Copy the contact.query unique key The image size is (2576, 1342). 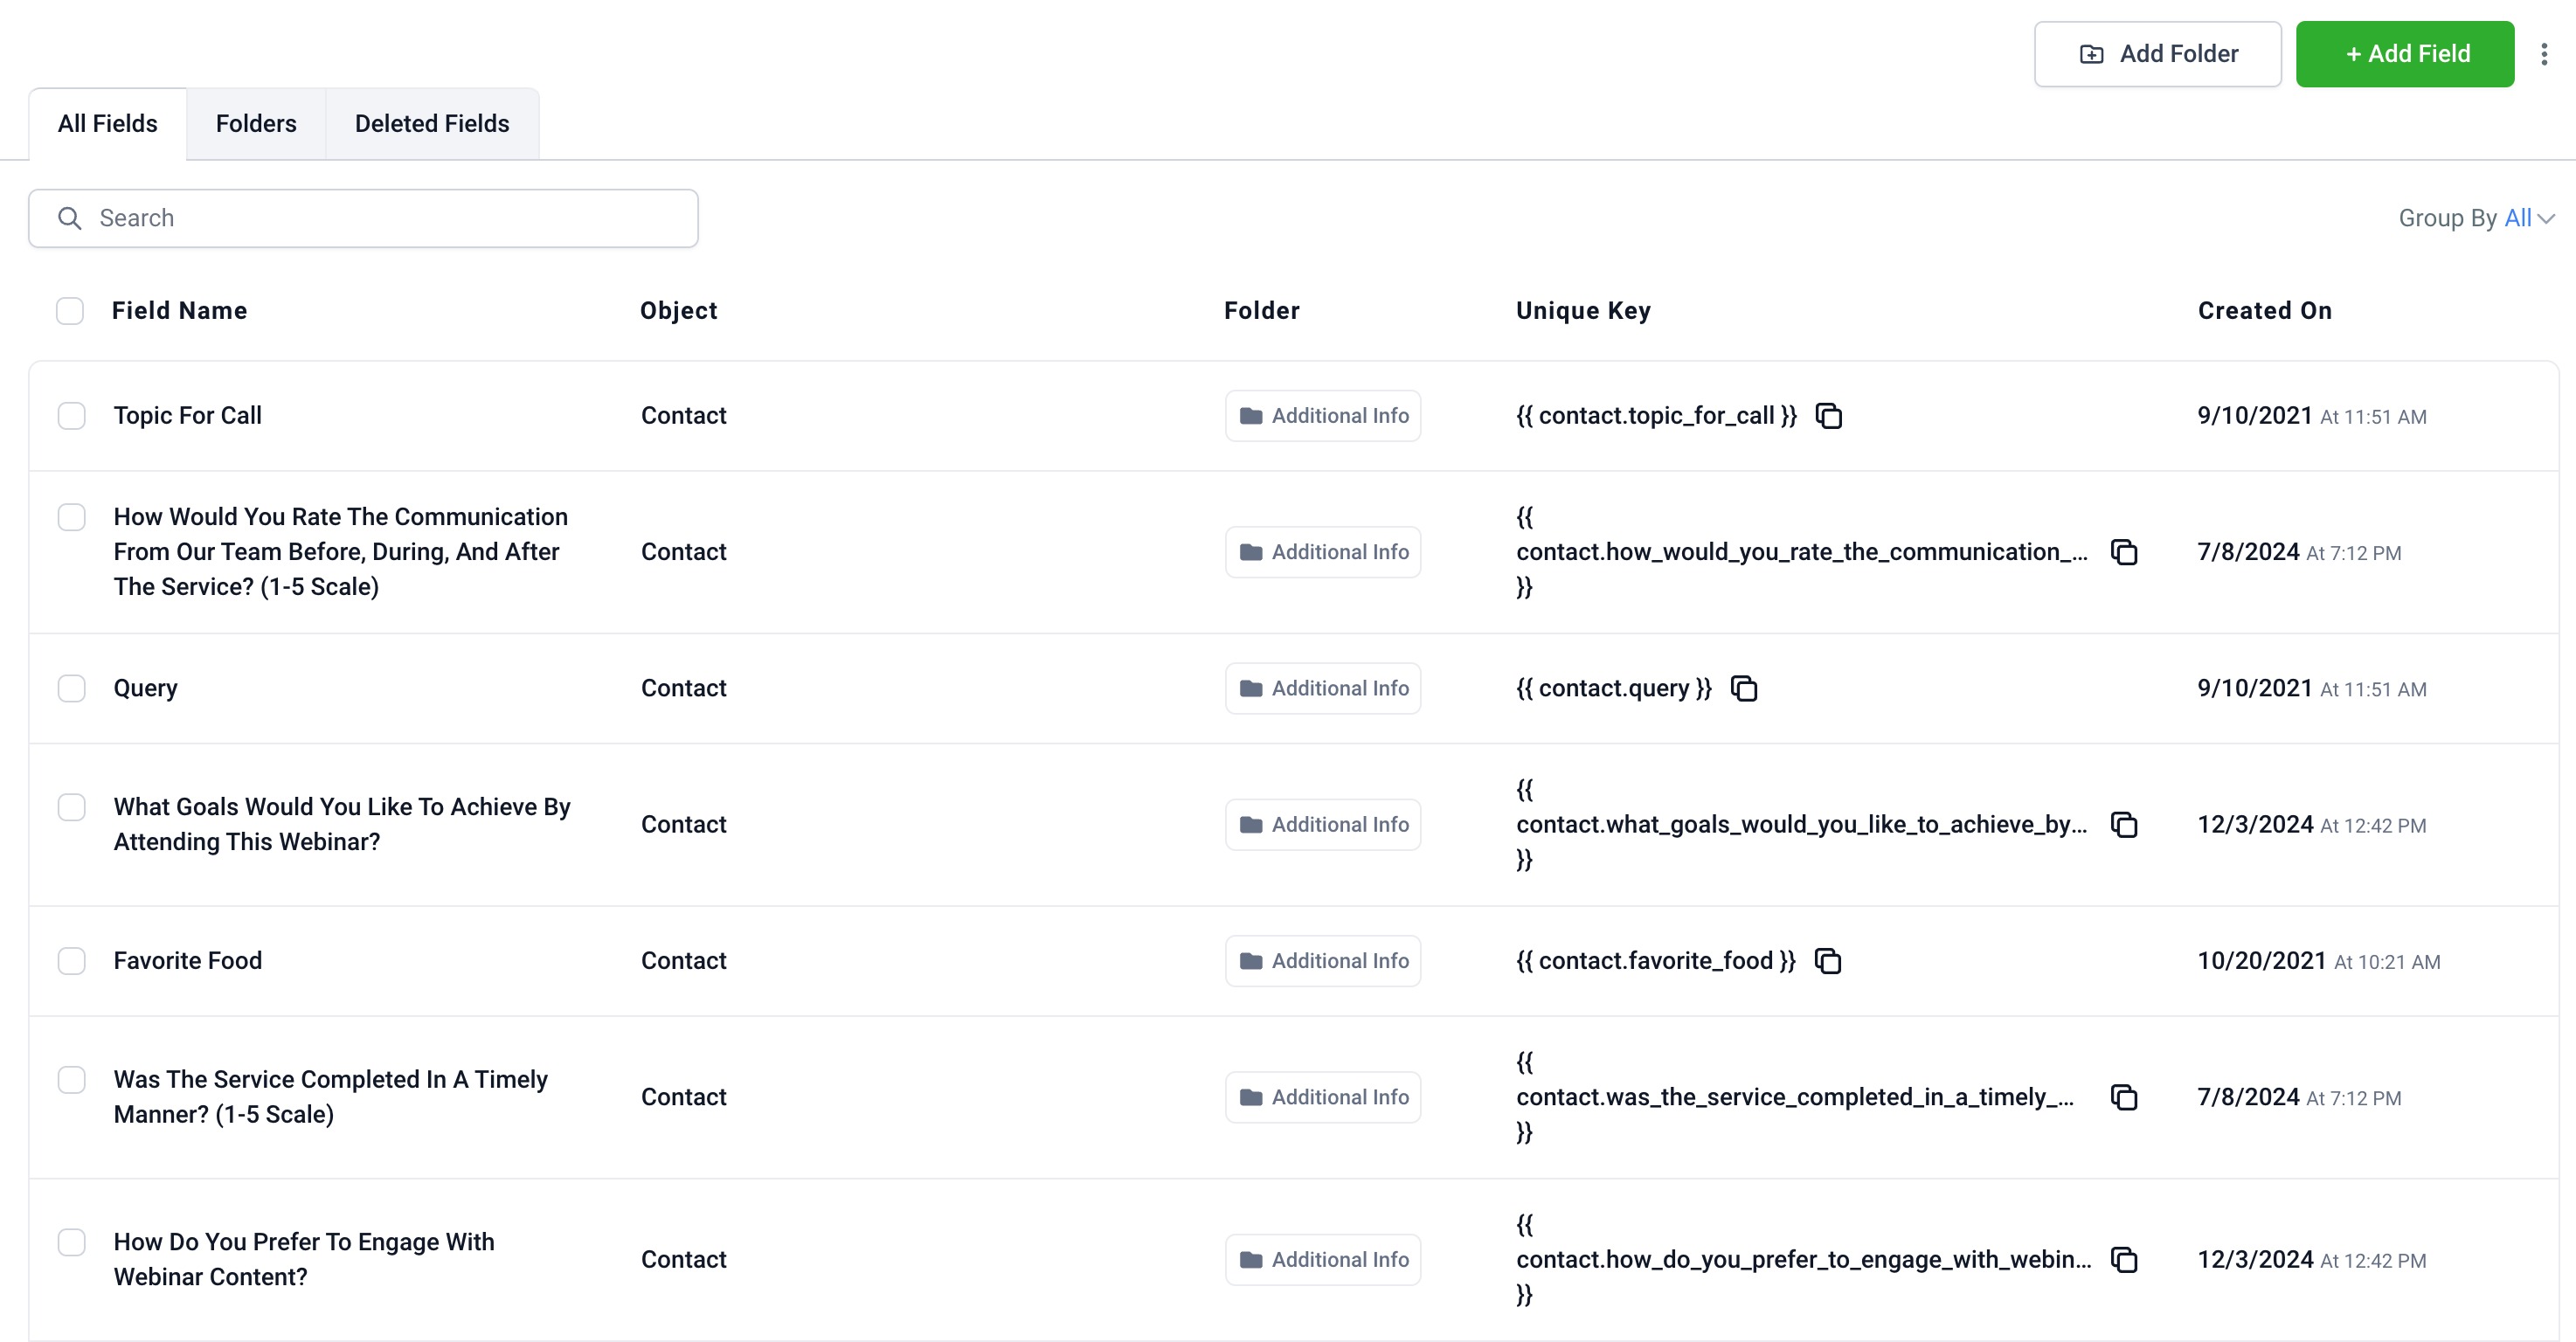[x=1743, y=689]
